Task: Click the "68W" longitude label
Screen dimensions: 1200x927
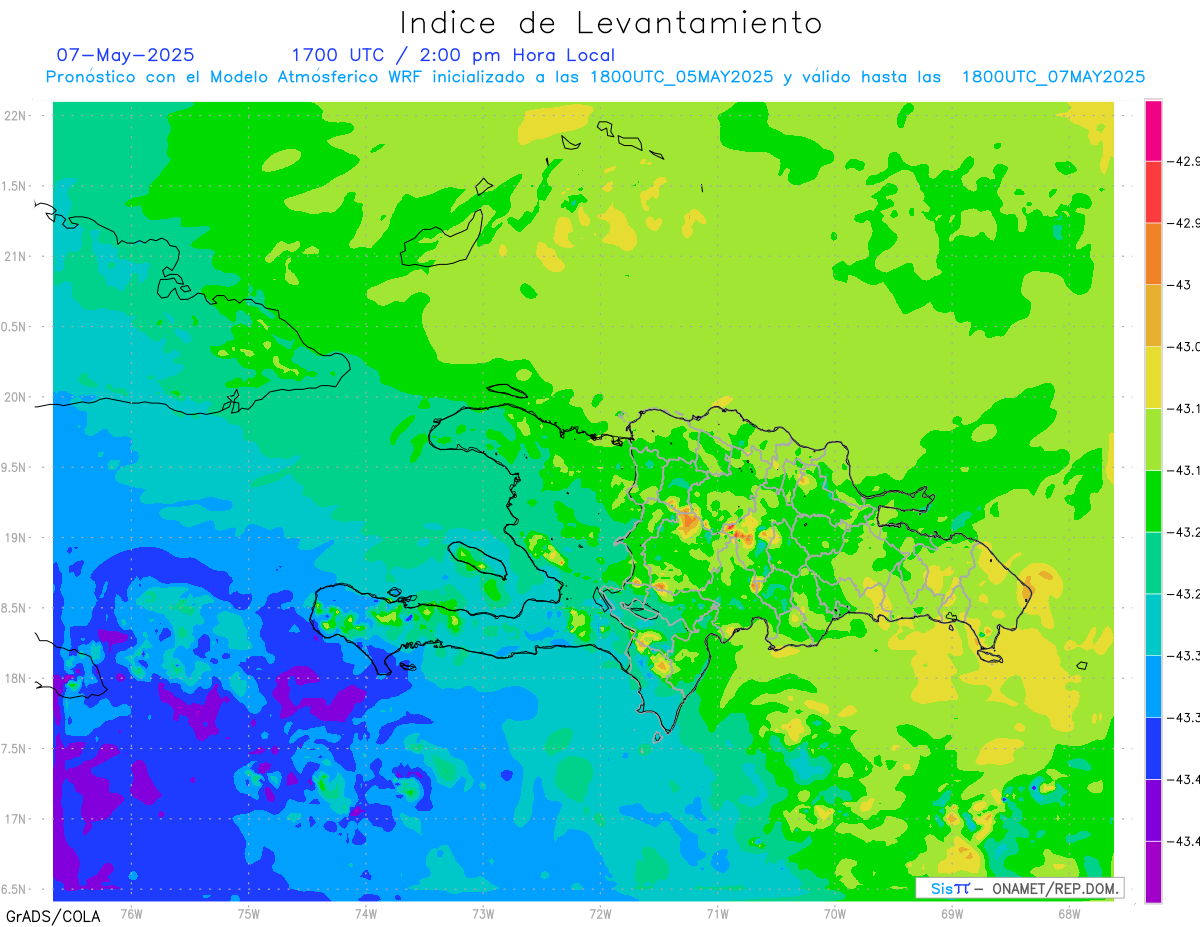Action: click(x=1069, y=913)
